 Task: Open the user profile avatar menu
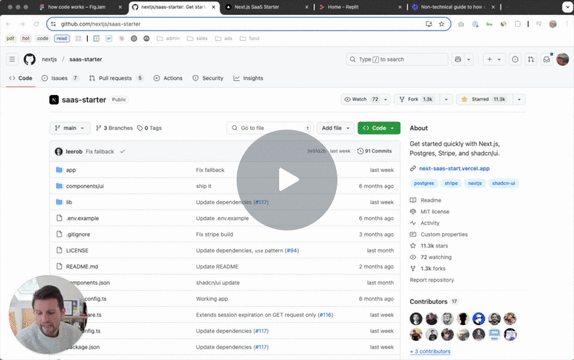click(563, 59)
